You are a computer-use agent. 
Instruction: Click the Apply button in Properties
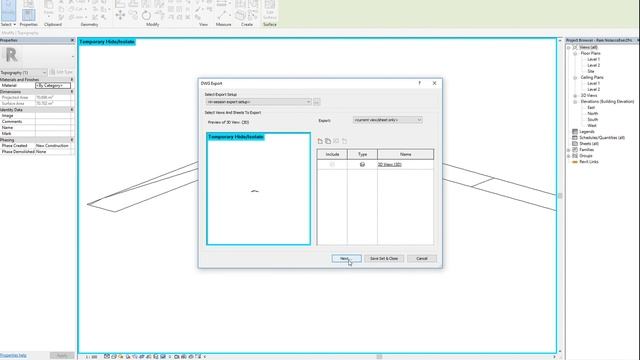pyautogui.click(x=62, y=356)
